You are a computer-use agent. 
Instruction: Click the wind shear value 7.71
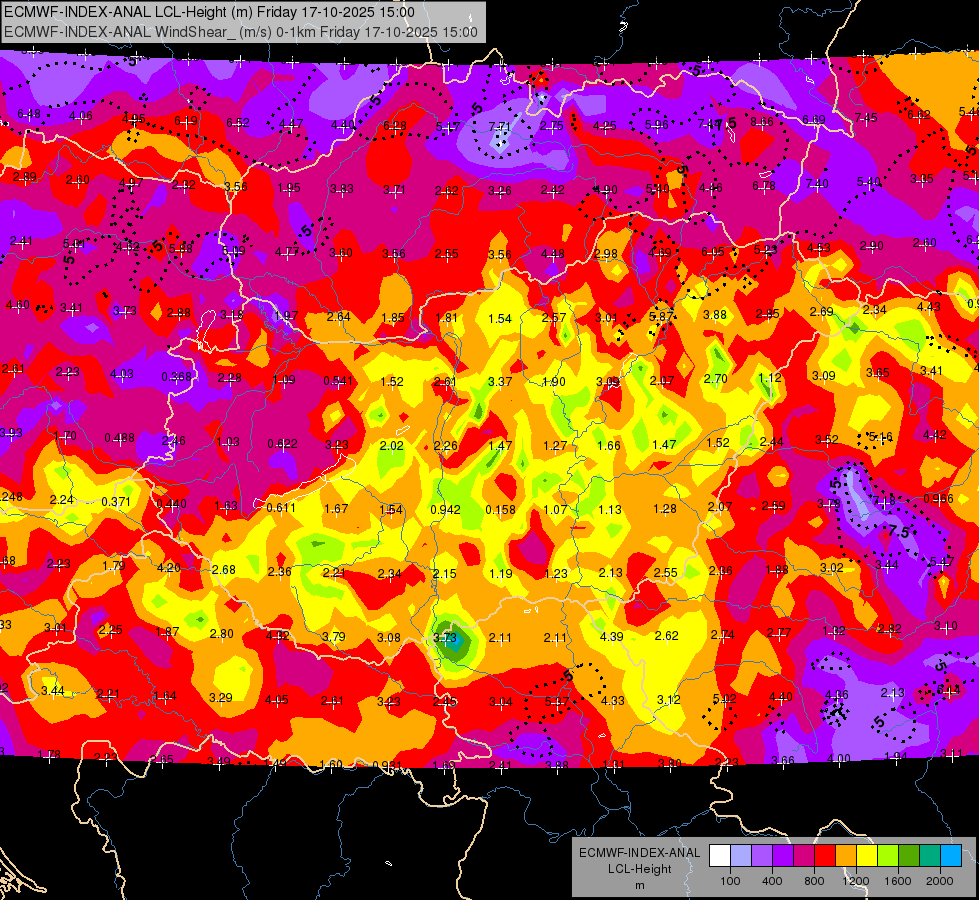click(499, 127)
